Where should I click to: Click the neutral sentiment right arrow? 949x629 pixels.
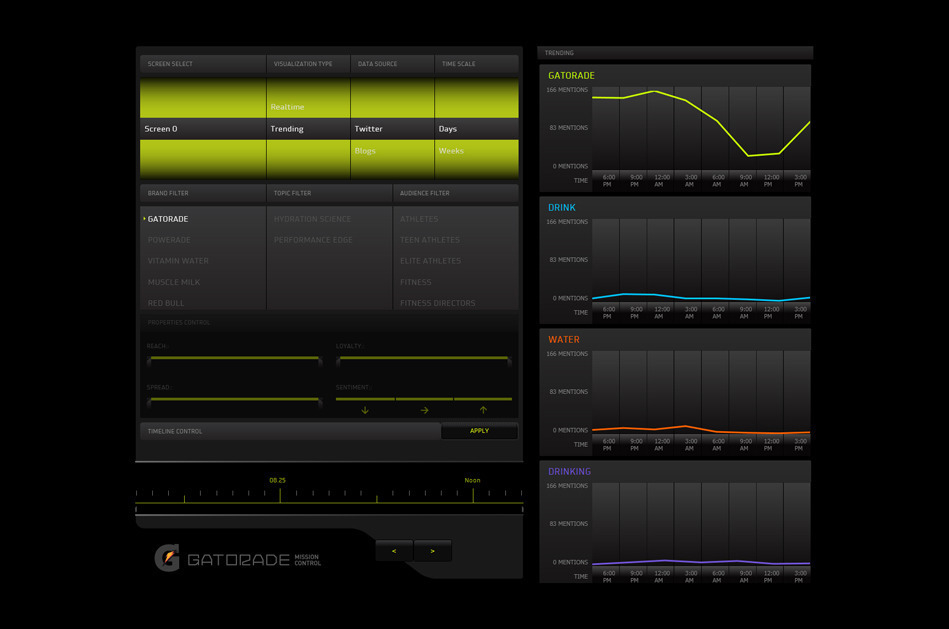click(424, 410)
